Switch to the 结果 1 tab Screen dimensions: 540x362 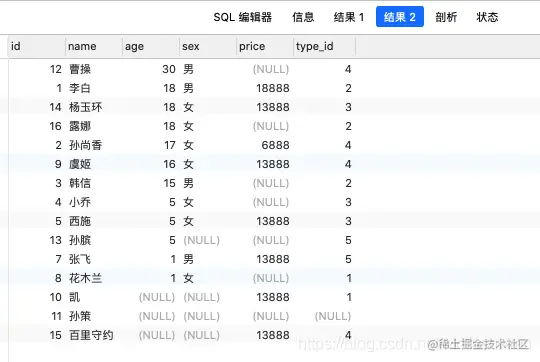click(349, 17)
